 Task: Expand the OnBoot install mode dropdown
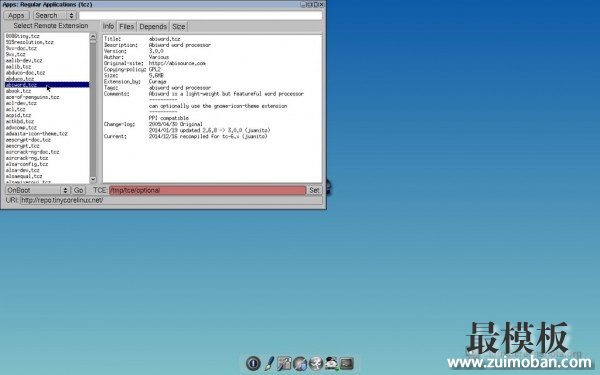pyautogui.click(x=38, y=190)
